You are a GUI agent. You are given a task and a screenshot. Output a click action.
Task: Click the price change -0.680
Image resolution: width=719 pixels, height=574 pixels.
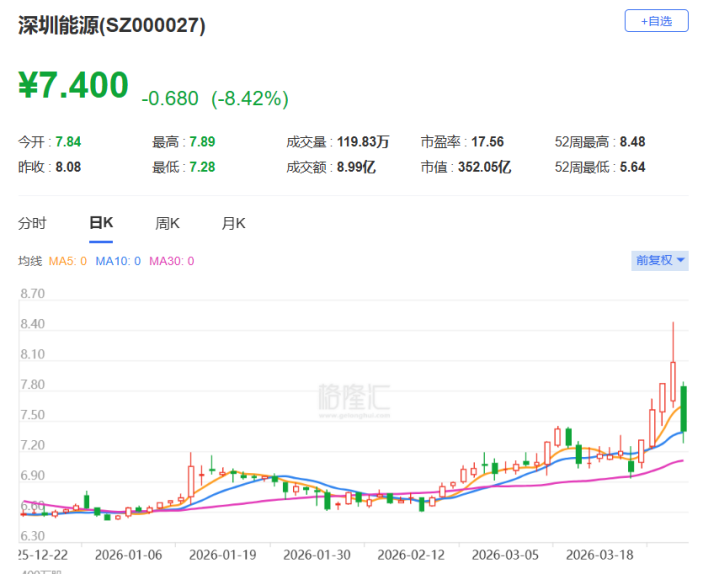click(x=170, y=99)
